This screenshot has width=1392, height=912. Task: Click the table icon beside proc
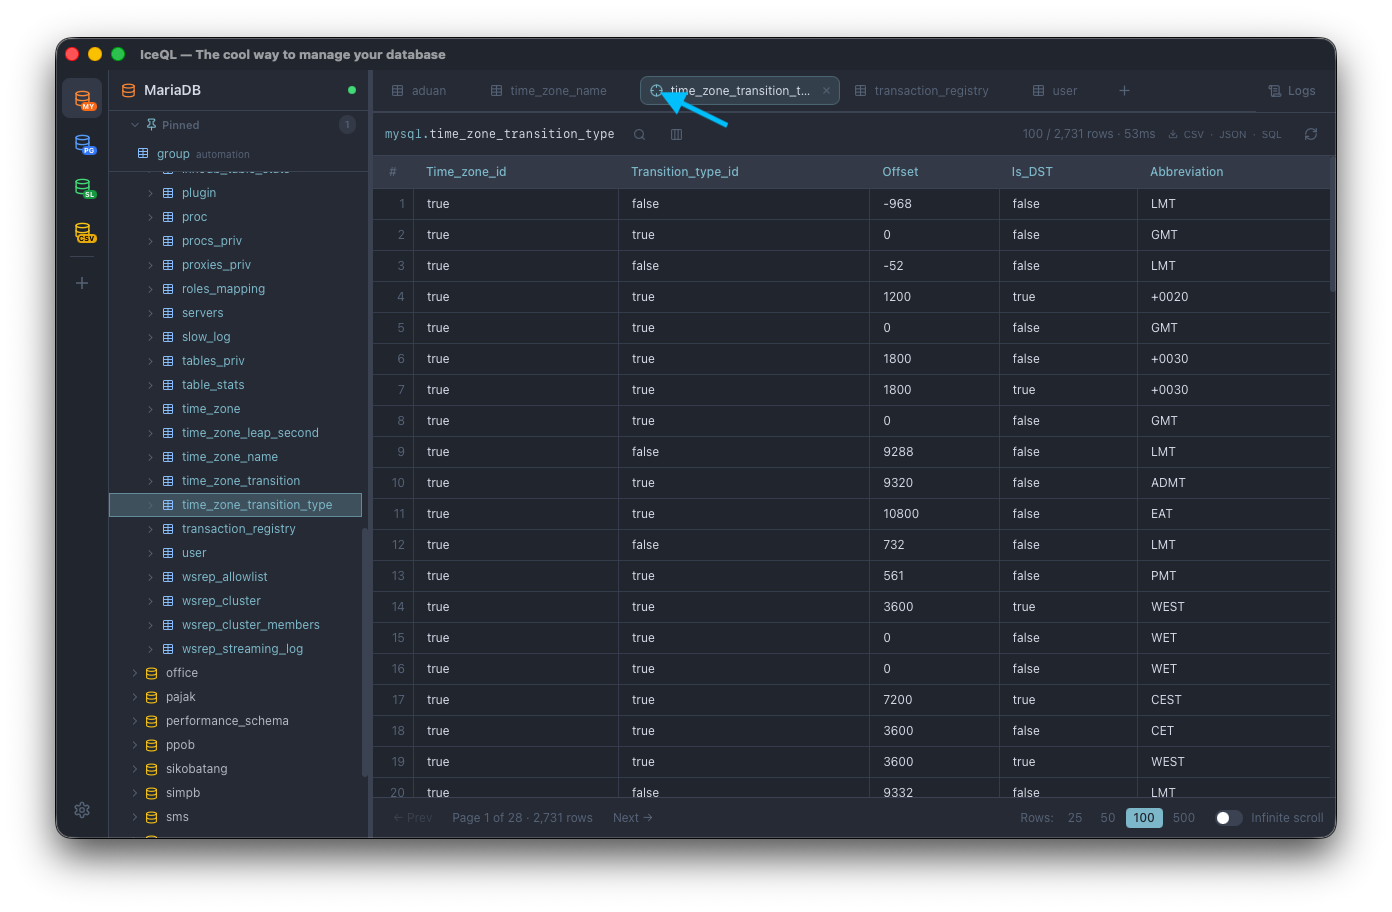[168, 217]
